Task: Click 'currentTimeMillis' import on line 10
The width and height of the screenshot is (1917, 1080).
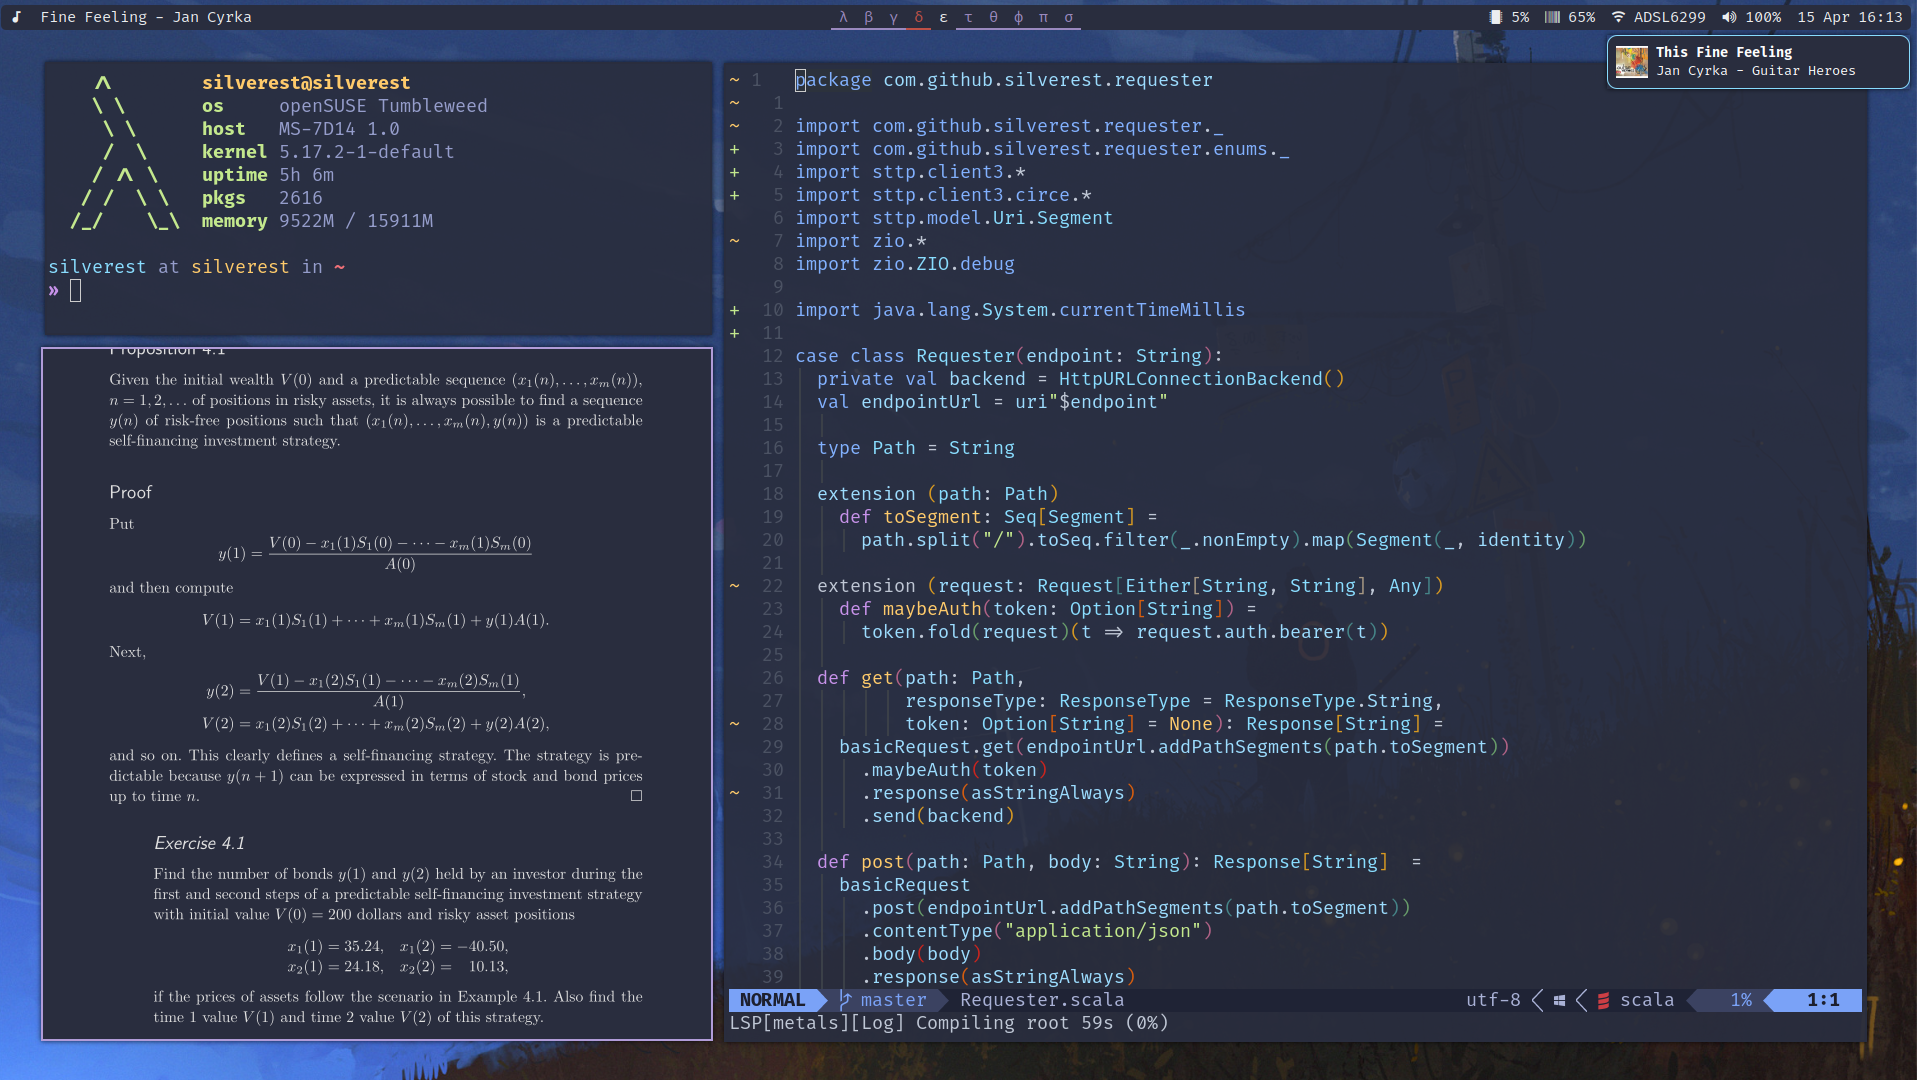Action: (x=1152, y=310)
